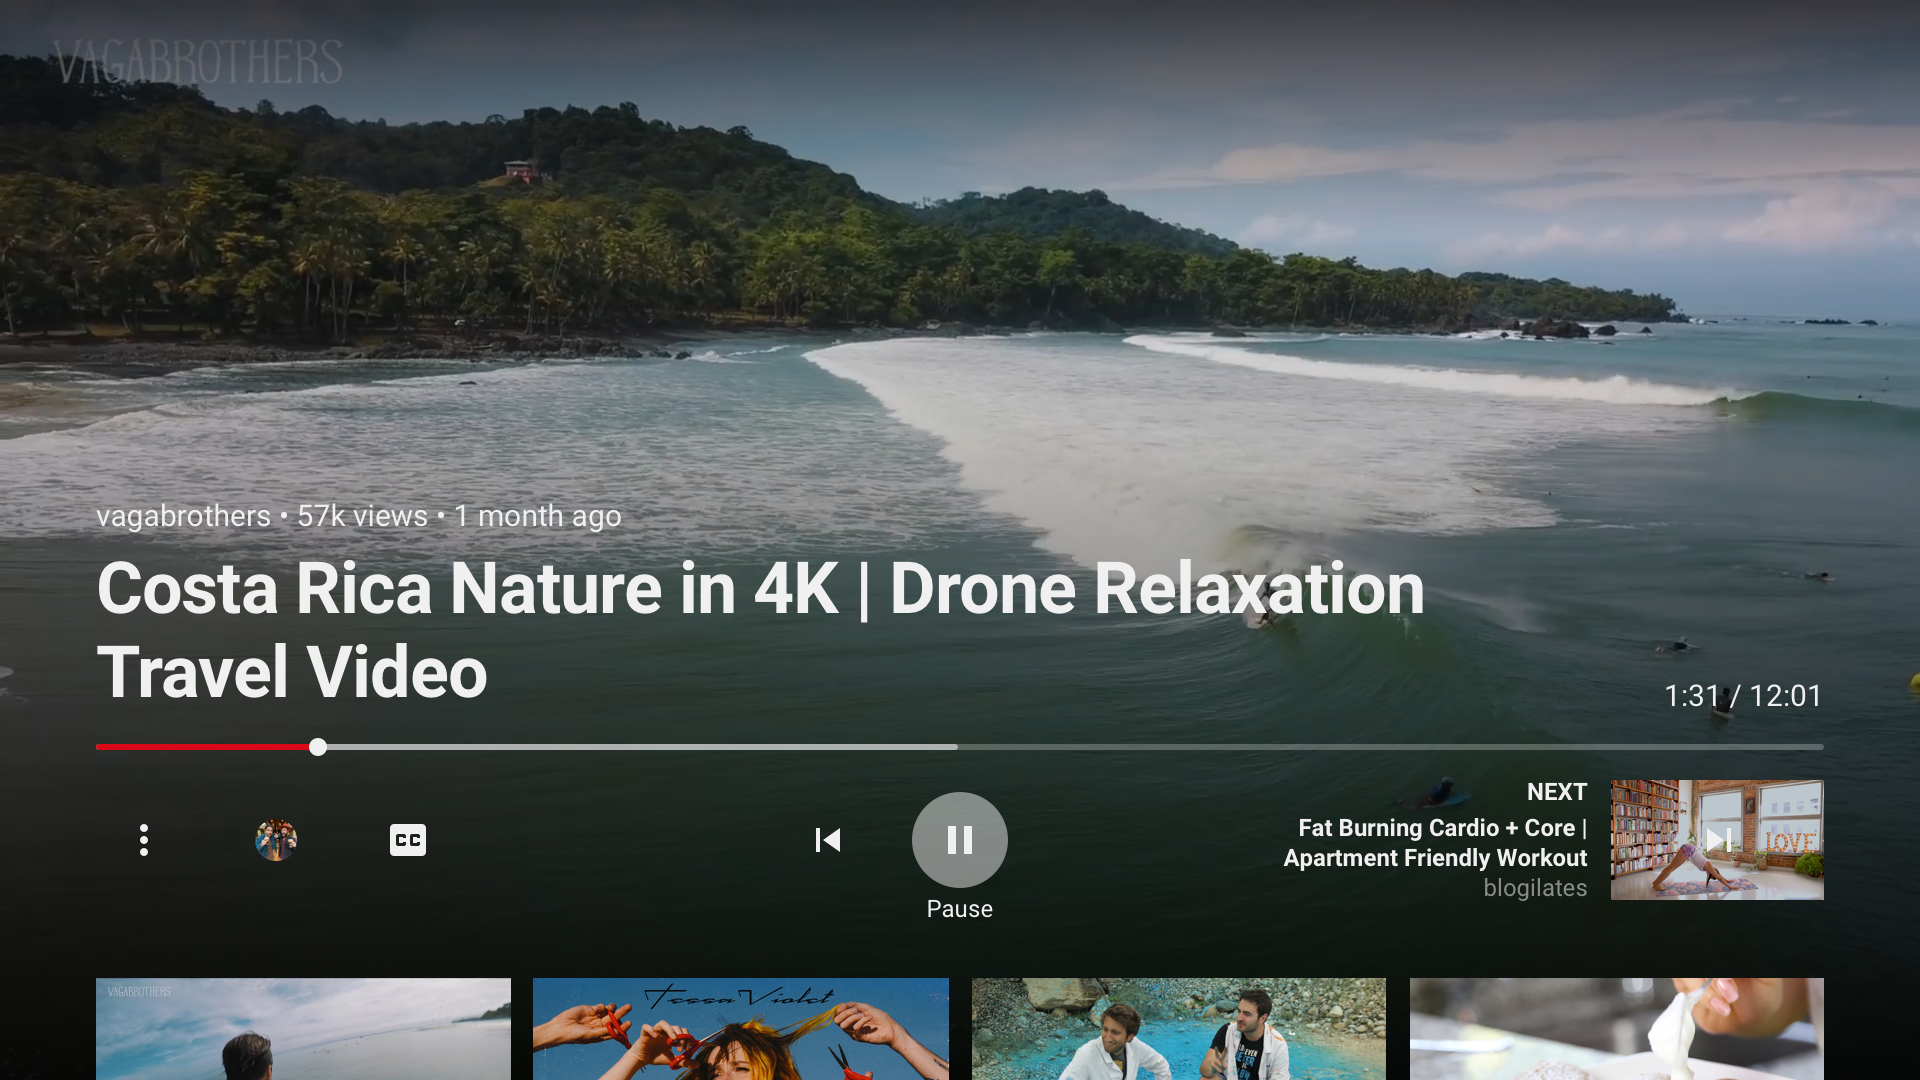1920x1080 pixels.
Task: Click the red progress bar scrubber handle
Action: click(x=317, y=747)
